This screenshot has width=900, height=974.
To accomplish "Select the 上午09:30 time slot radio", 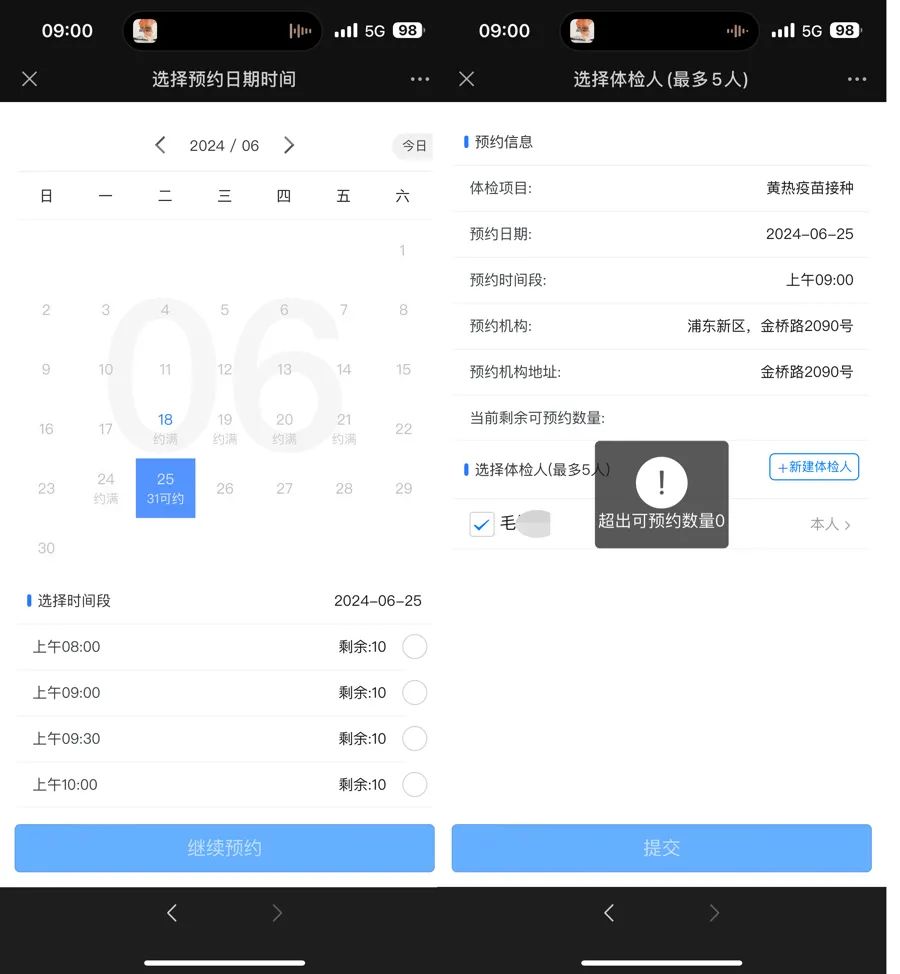I will (x=414, y=739).
